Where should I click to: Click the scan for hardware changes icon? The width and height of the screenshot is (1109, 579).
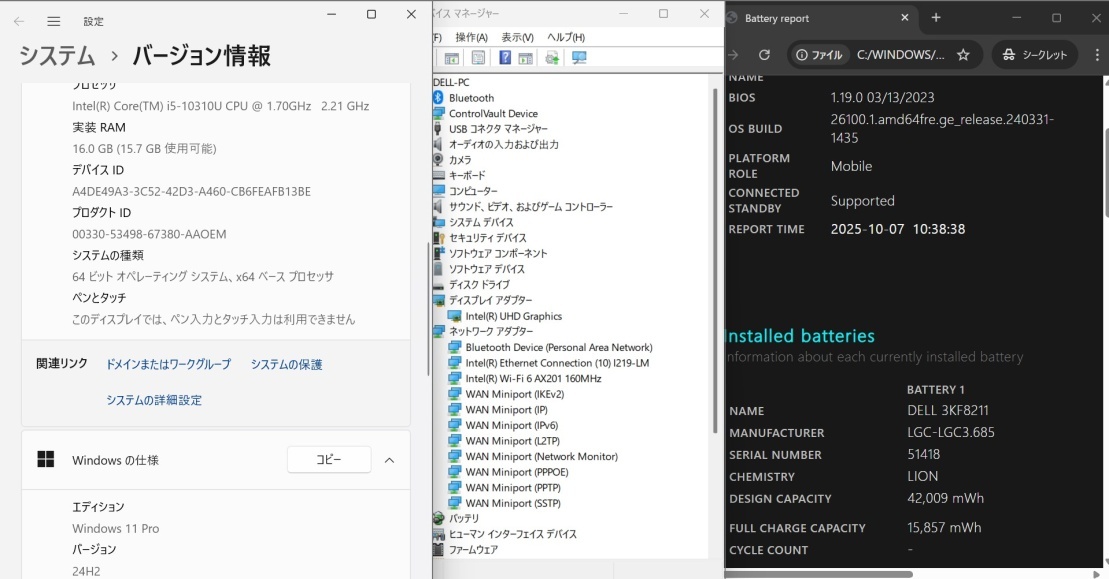(x=579, y=58)
